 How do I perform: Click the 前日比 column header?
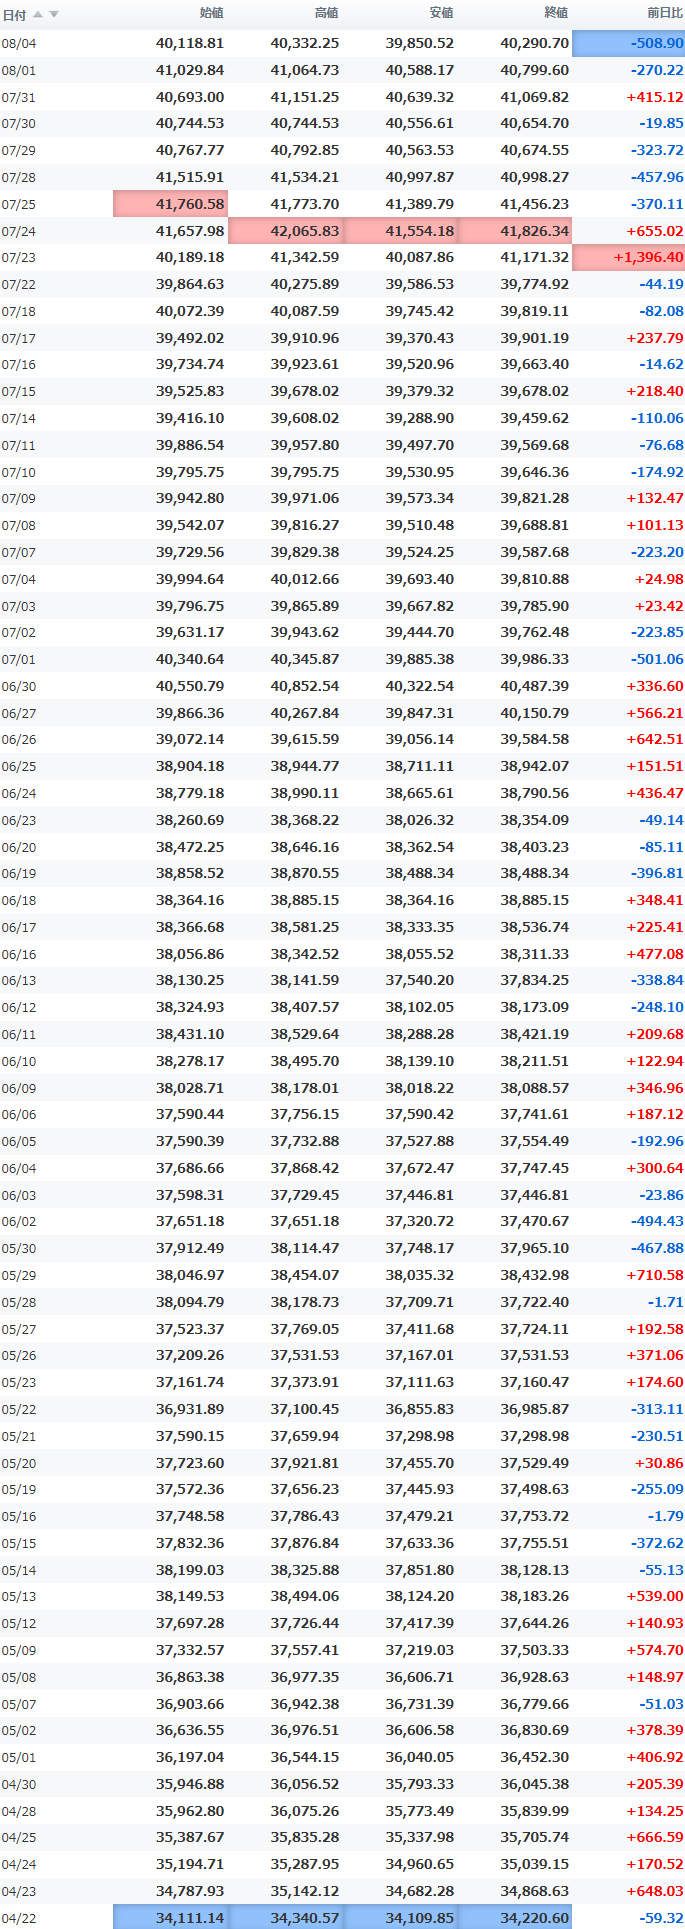[x=665, y=13]
